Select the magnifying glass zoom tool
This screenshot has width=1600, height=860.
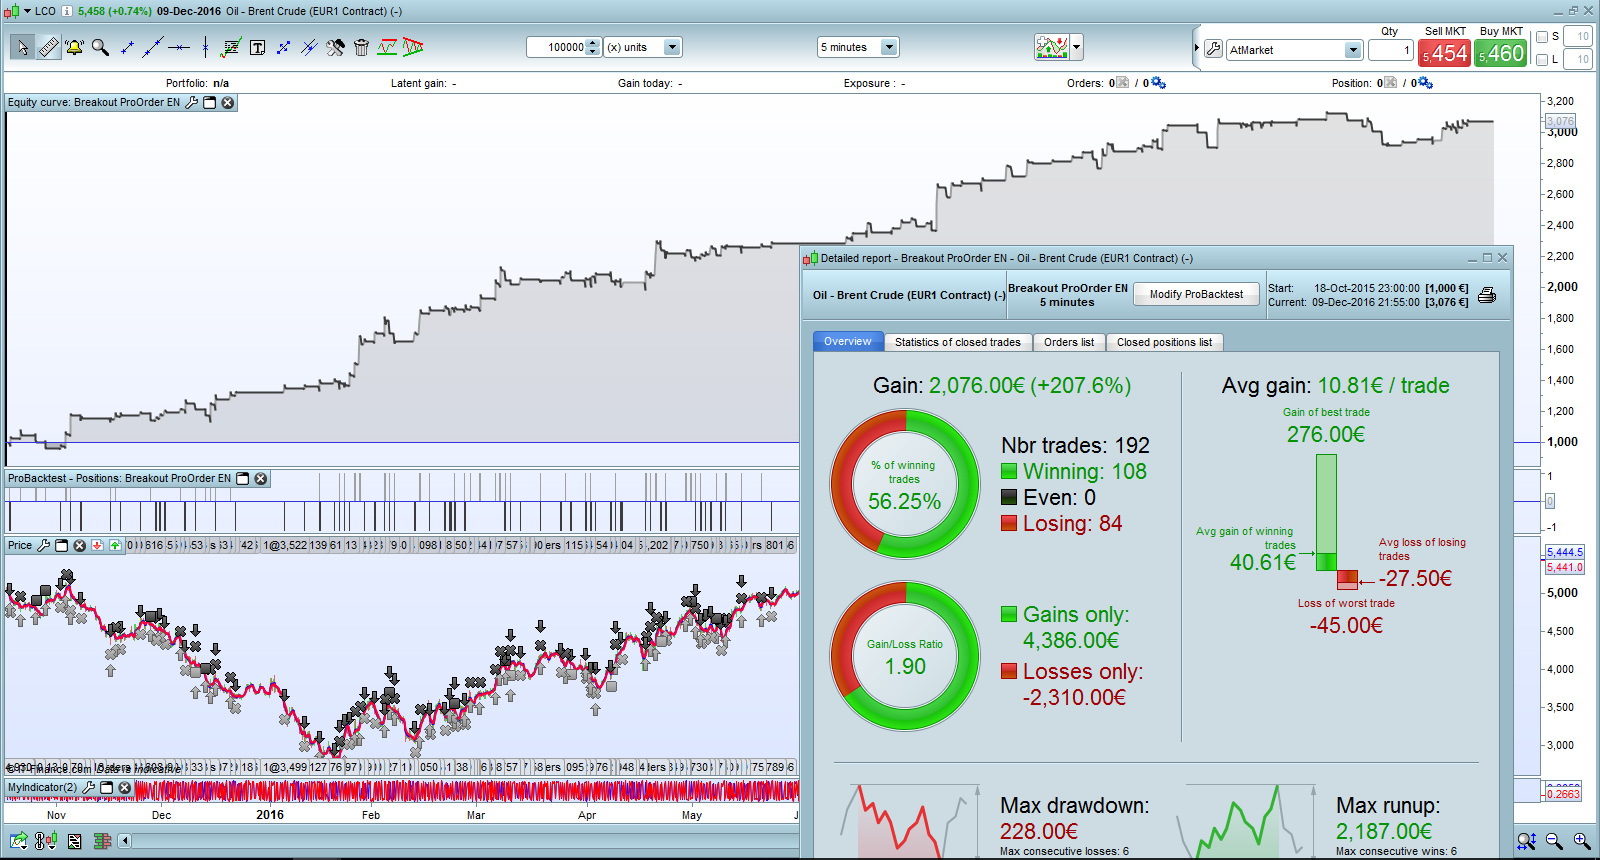pyautogui.click(x=100, y=47)
